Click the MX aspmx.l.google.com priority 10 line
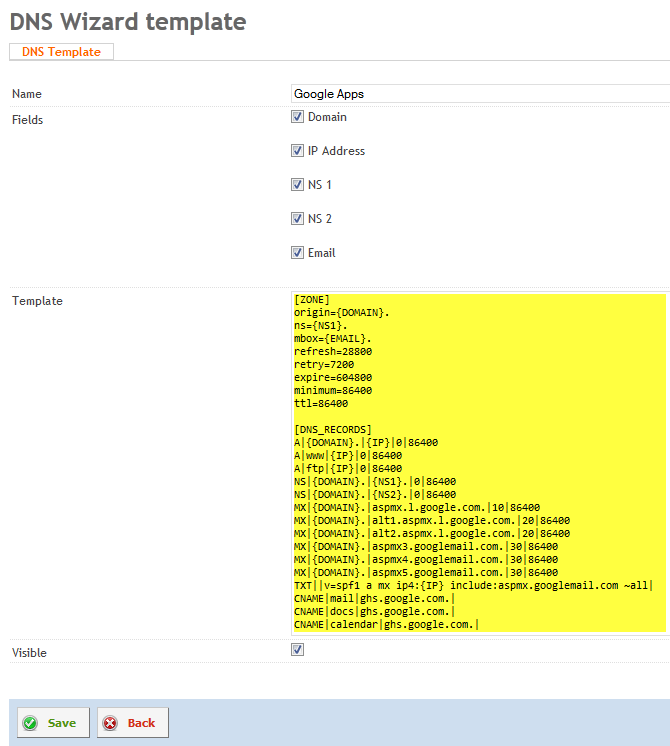 pyautogui.click(x=417, y=508)
